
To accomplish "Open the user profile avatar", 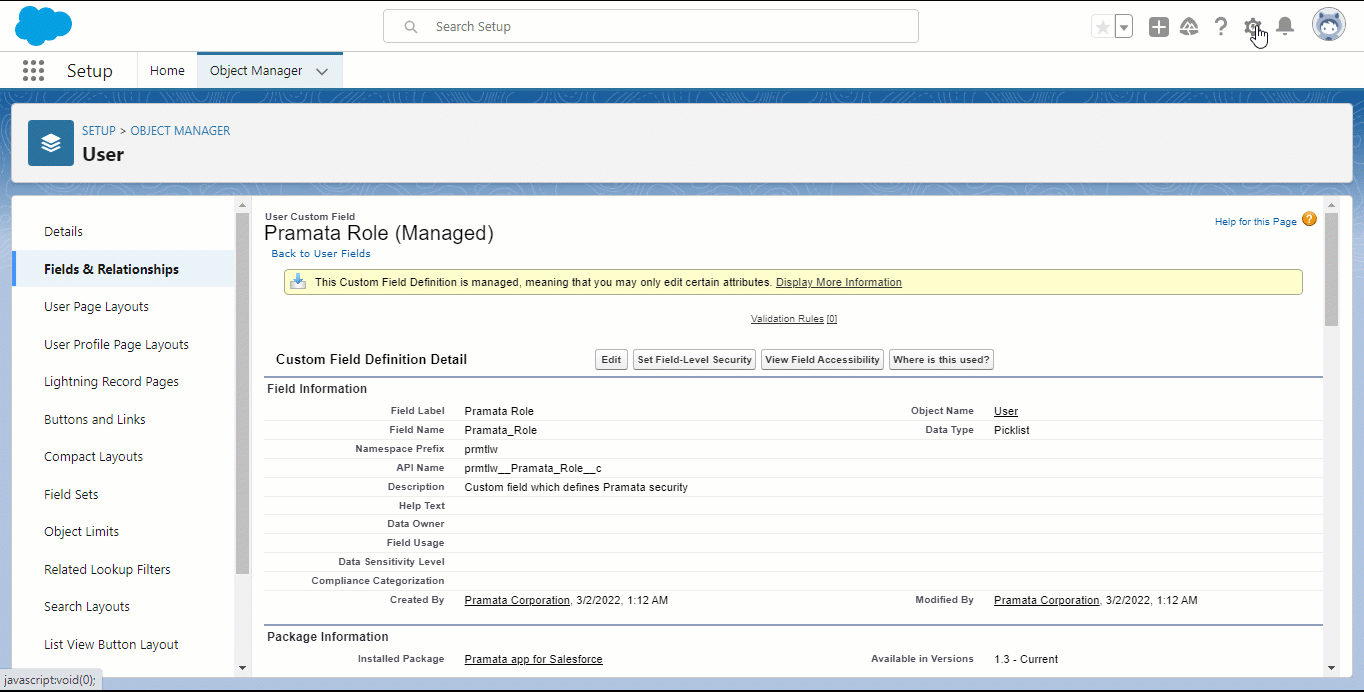I will coord(1329,26).
